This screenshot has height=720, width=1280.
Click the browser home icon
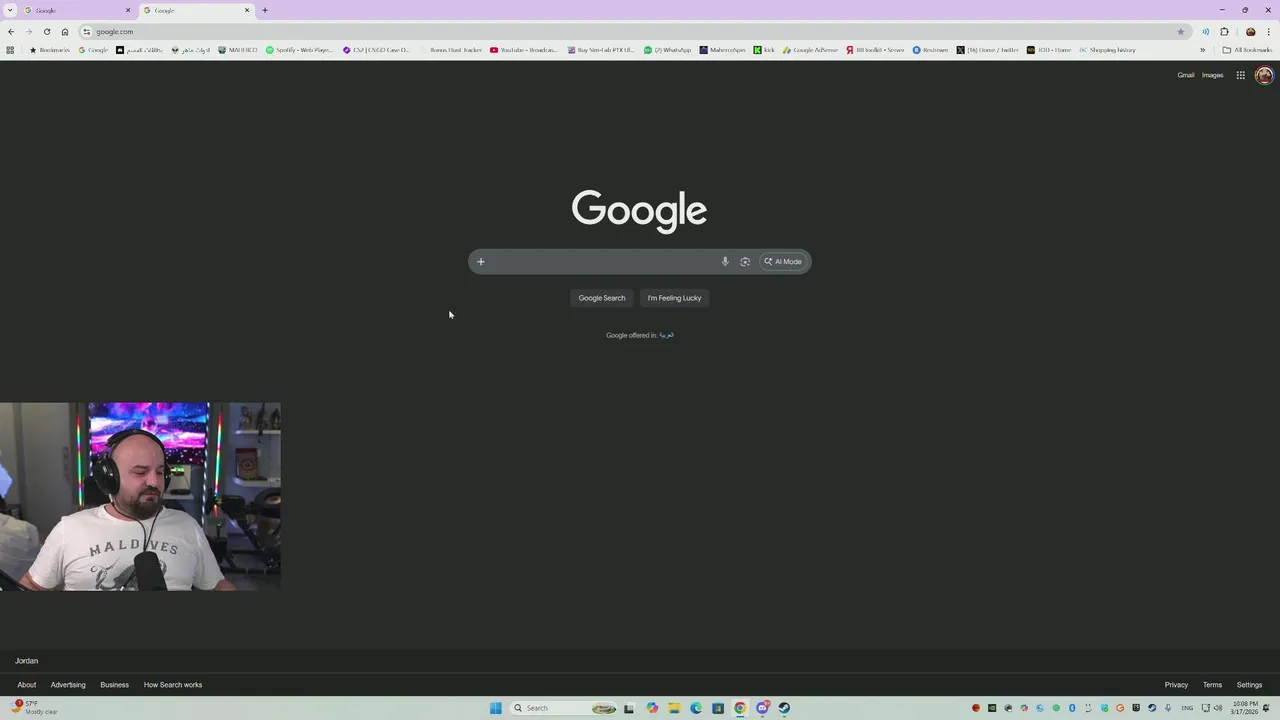(x=65, y=31)
